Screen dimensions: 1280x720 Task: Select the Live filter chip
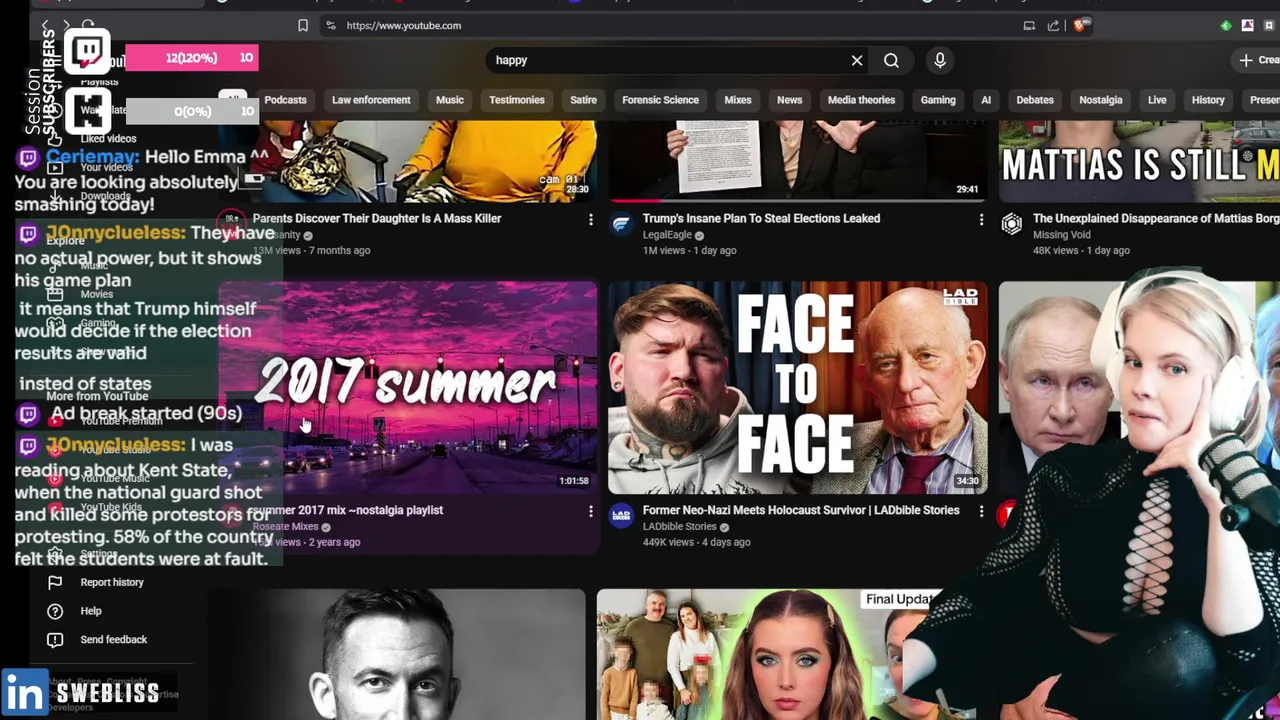pyautogui.click(x=1157, y=100)
